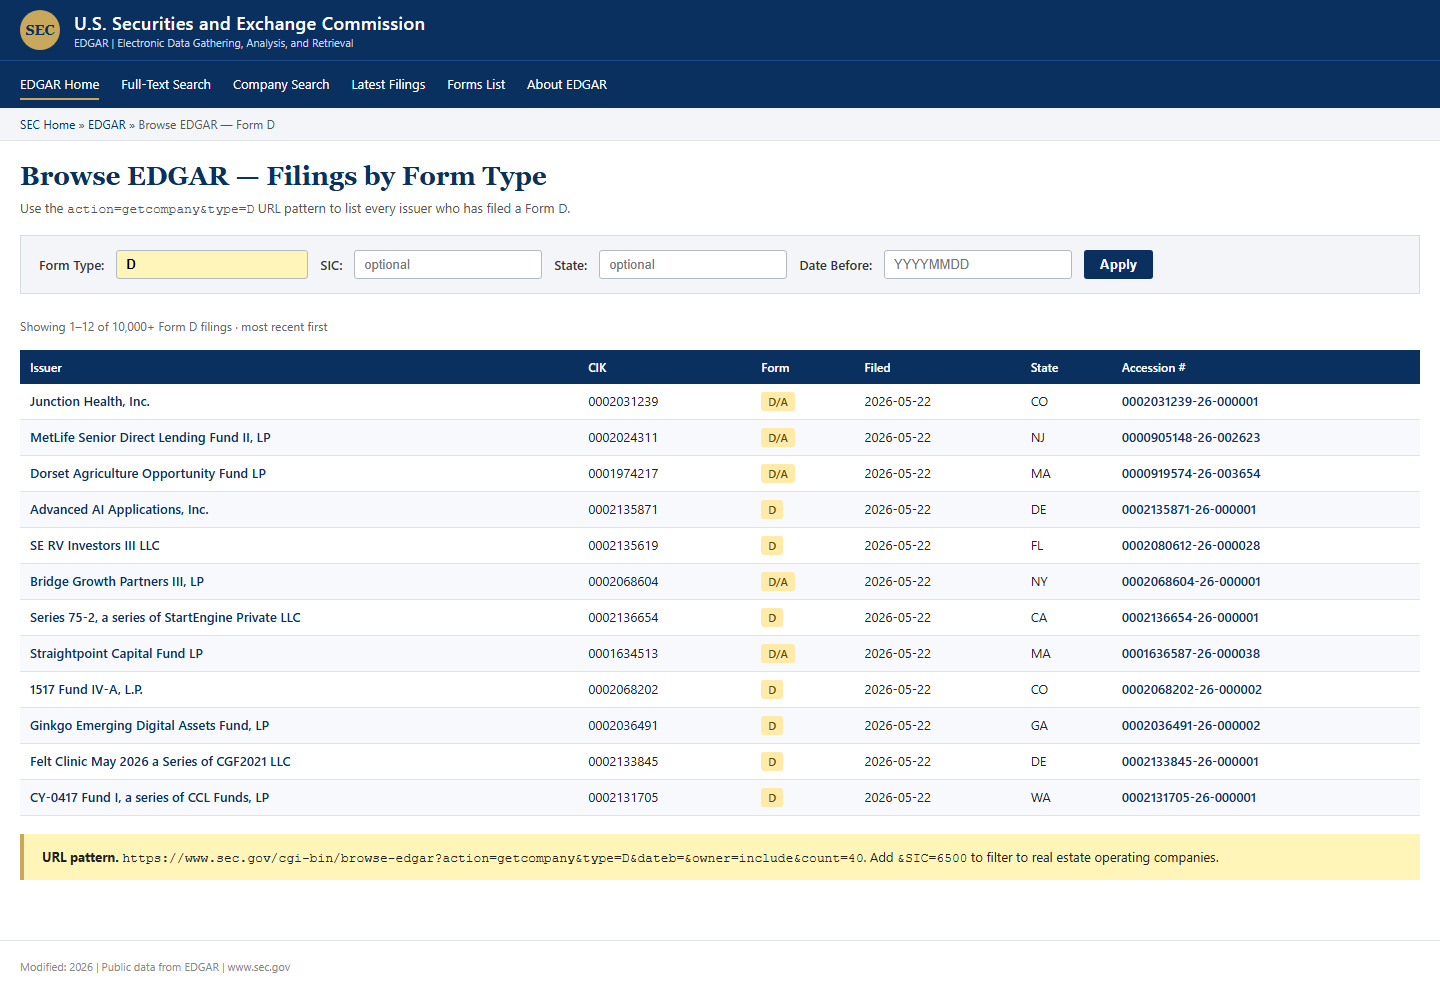The width and height of the screenshot is (1440, 992).
Task: Open Advanced AI Applications, Inc. issuer
Action: tap(119, 510)
